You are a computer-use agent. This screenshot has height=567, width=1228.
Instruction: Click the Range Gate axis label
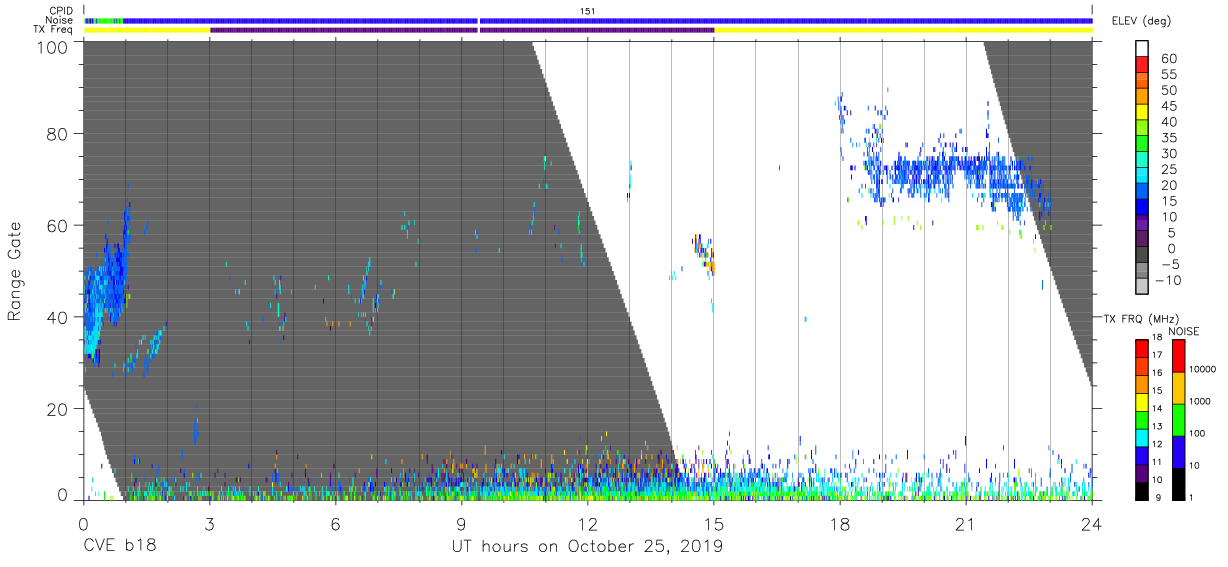point(15,272)
